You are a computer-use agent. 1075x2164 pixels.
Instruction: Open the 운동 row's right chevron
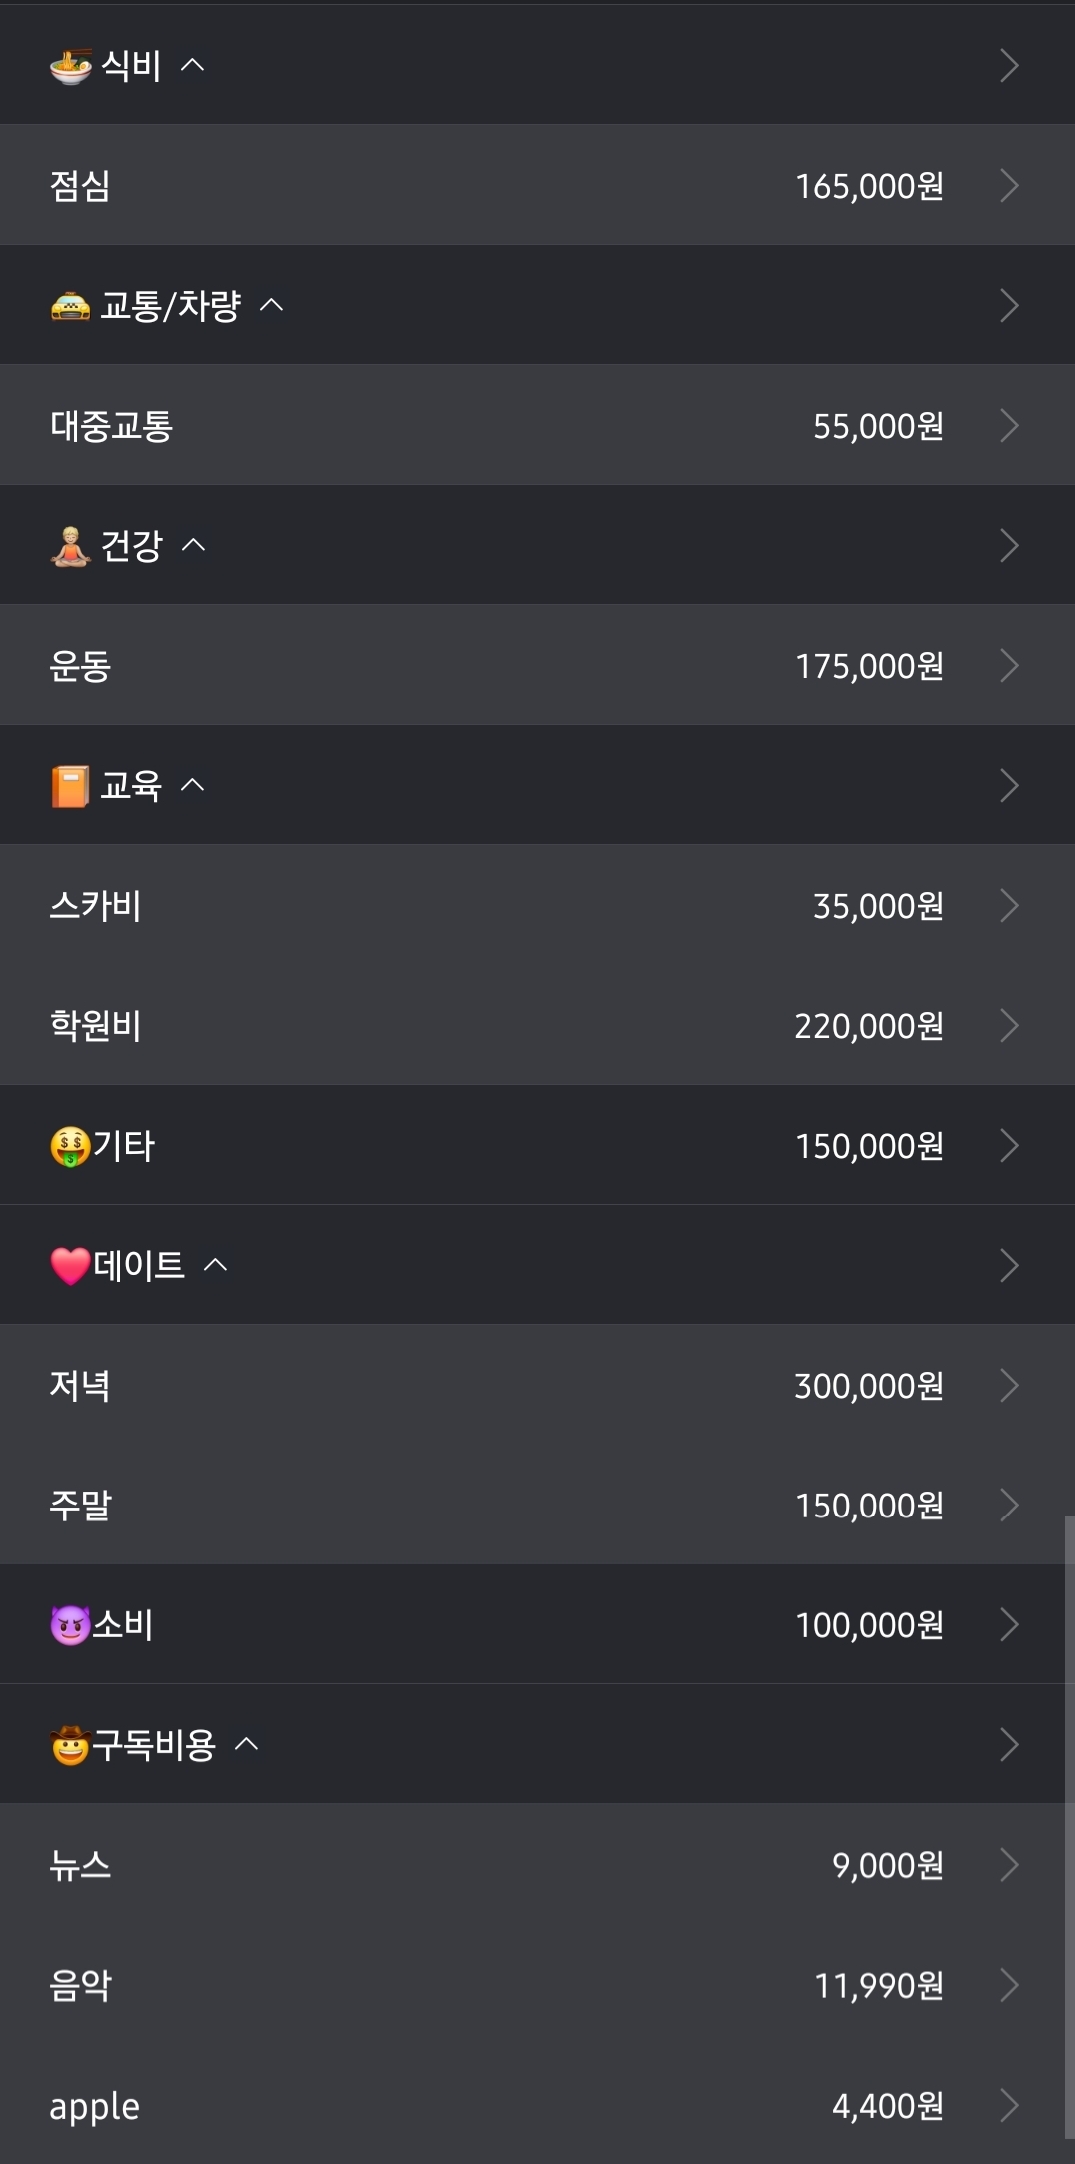1009,665
